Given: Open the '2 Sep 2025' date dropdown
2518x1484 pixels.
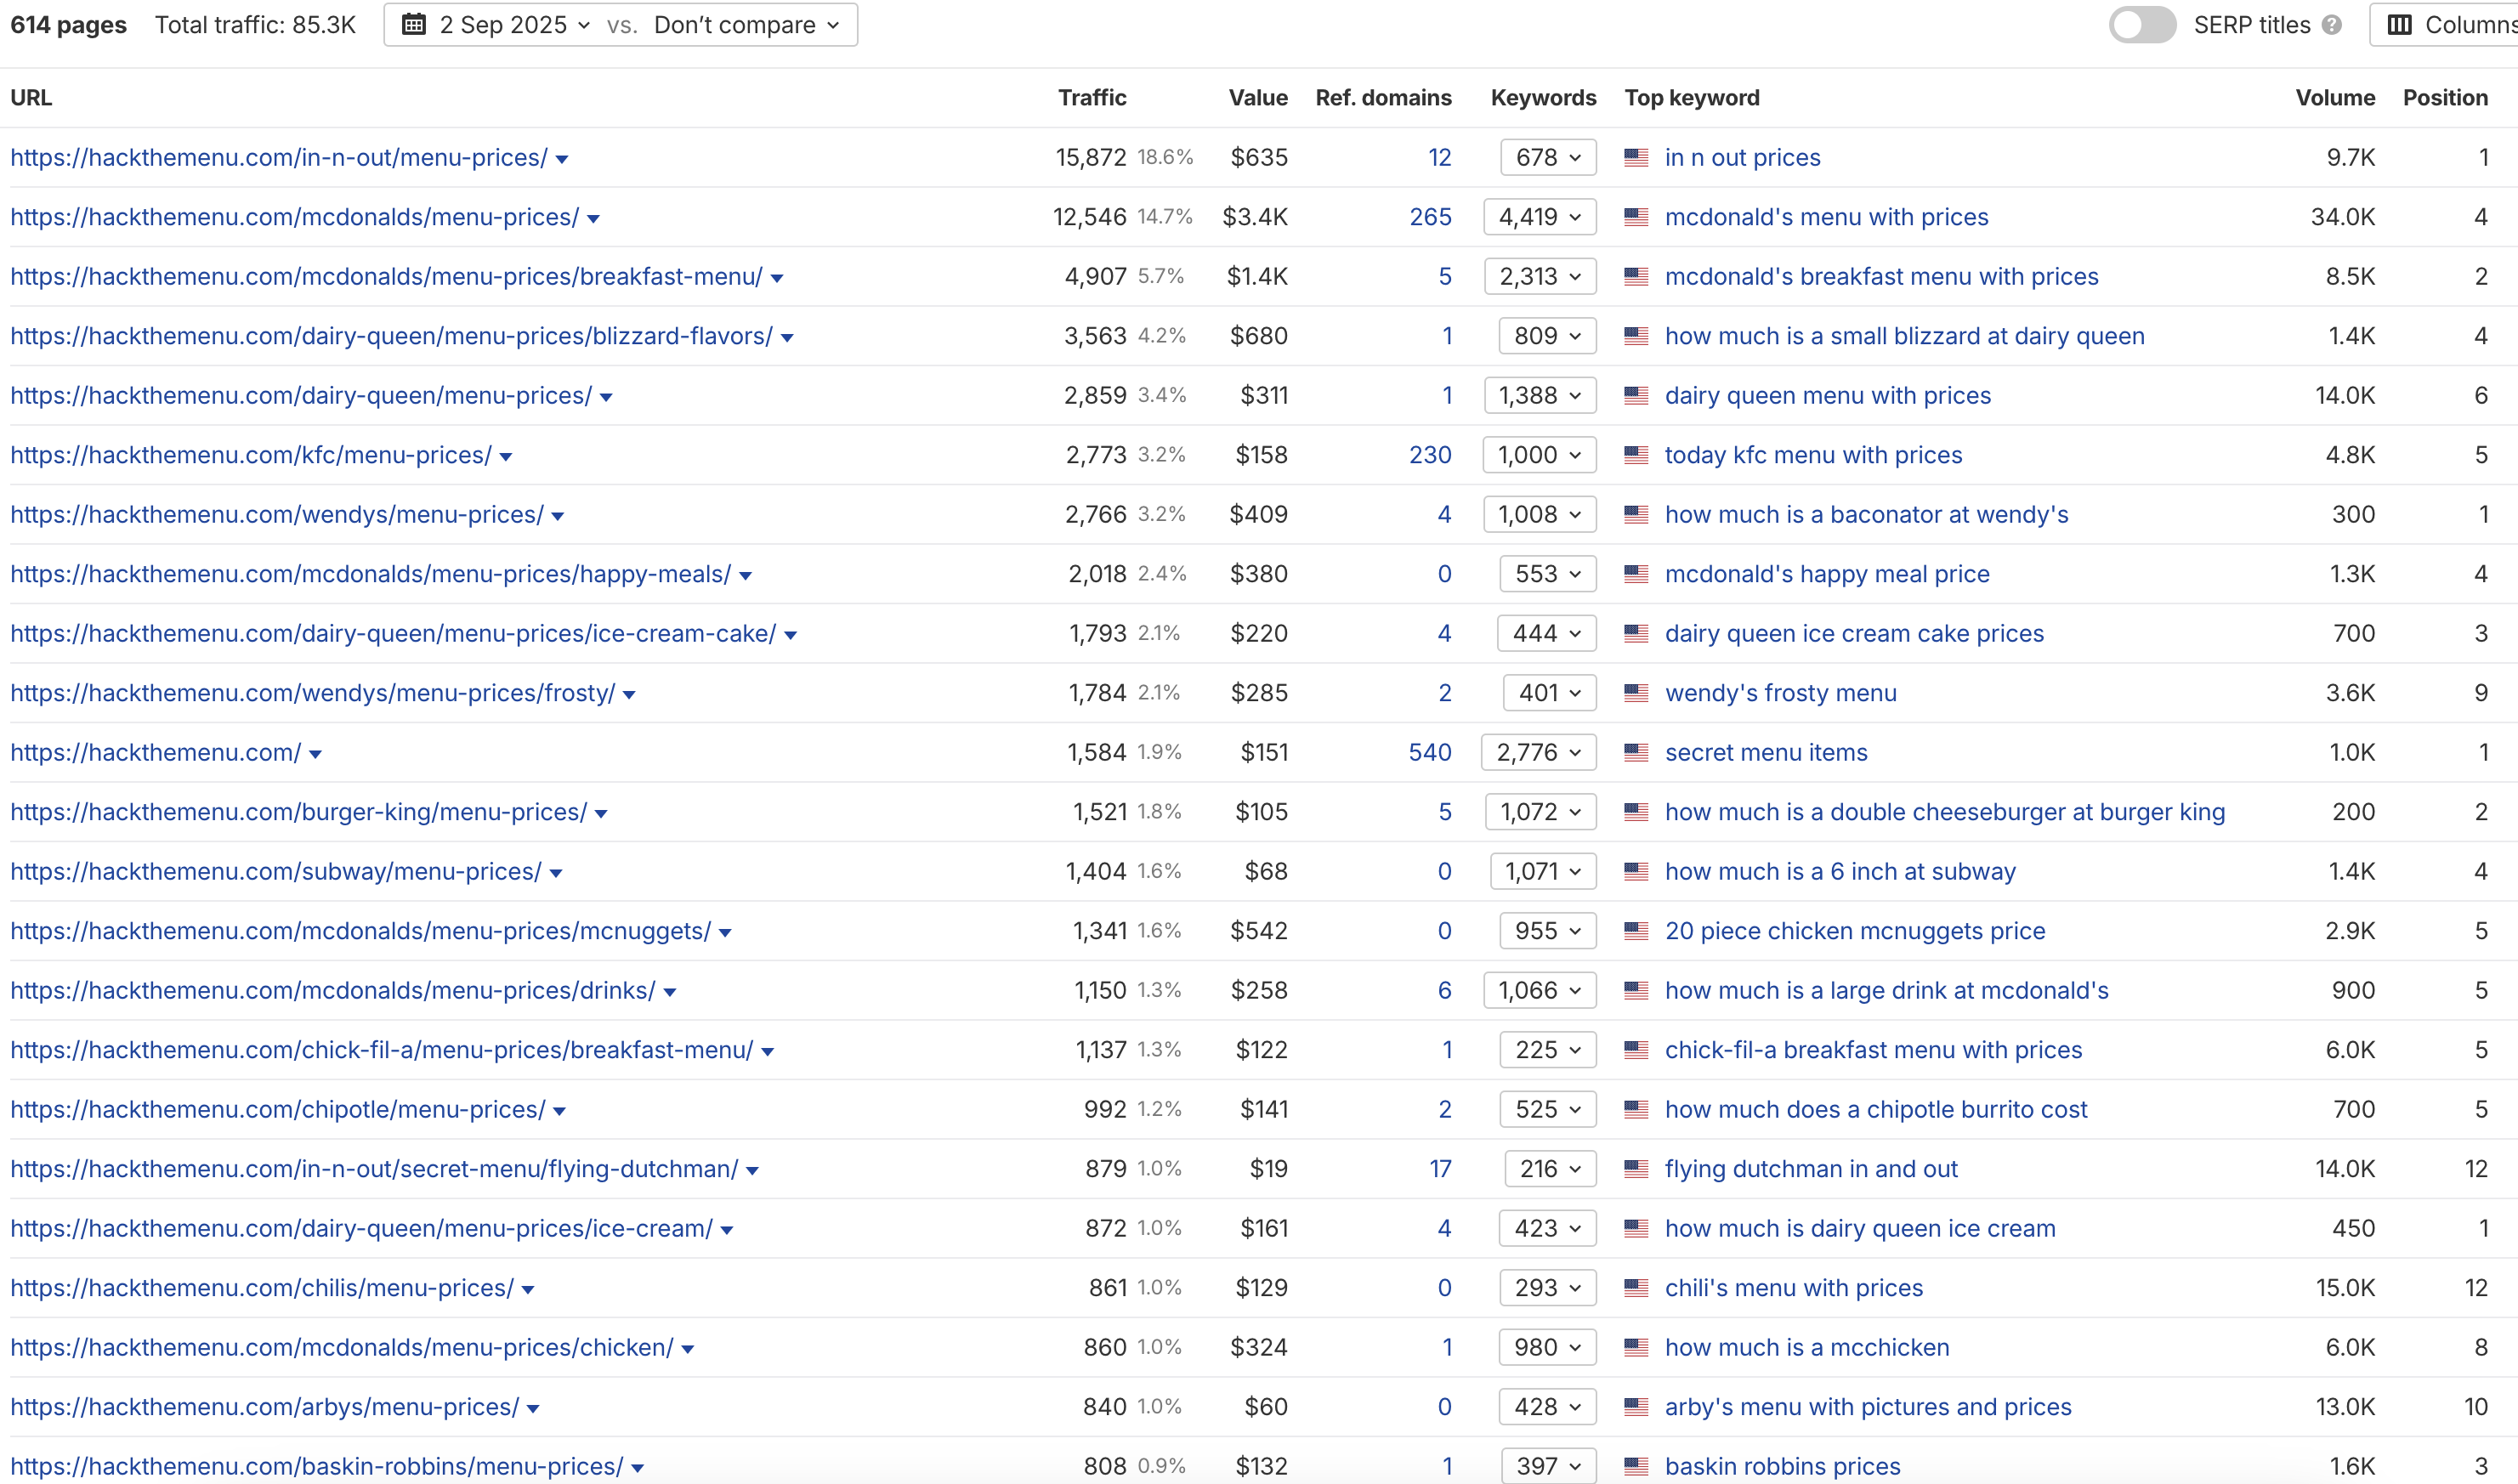Looking at the screenshot, I should tap(510, 24).
